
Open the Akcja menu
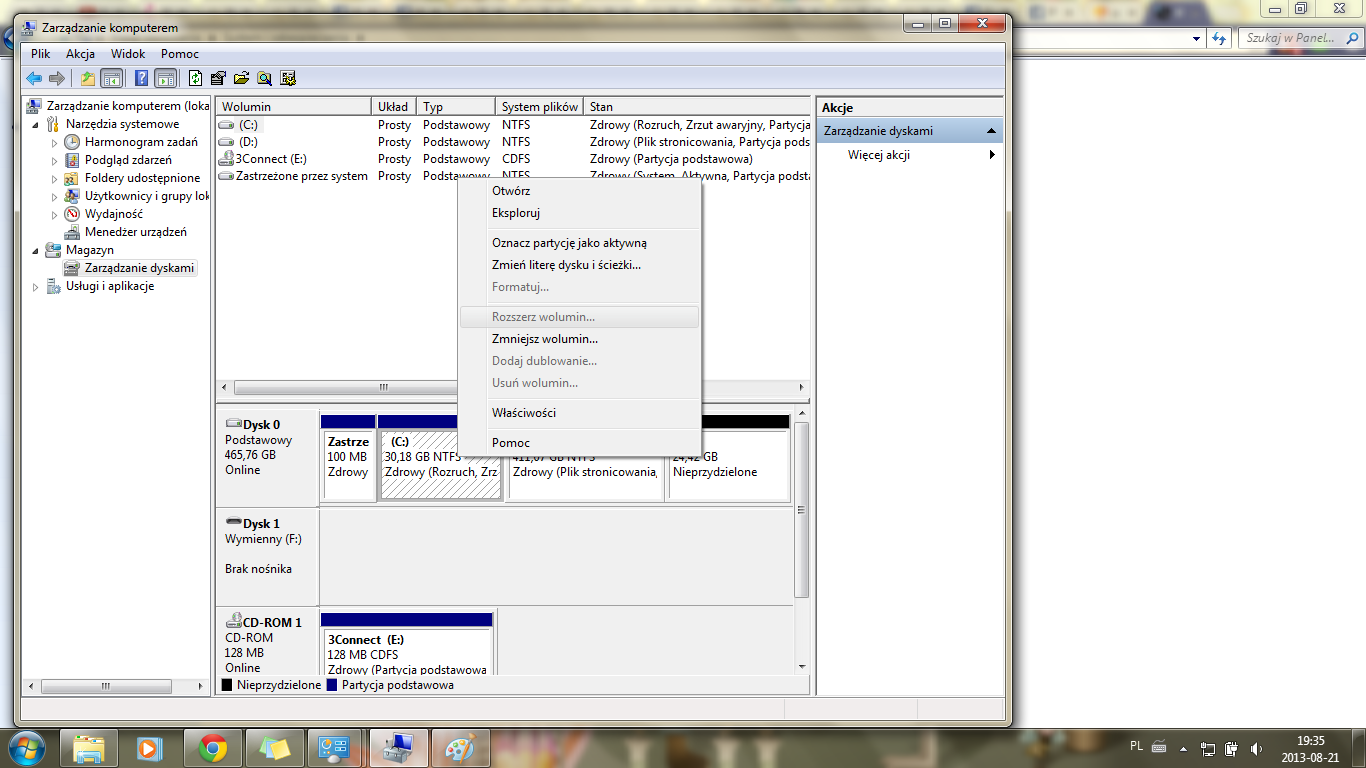[80, 54]
